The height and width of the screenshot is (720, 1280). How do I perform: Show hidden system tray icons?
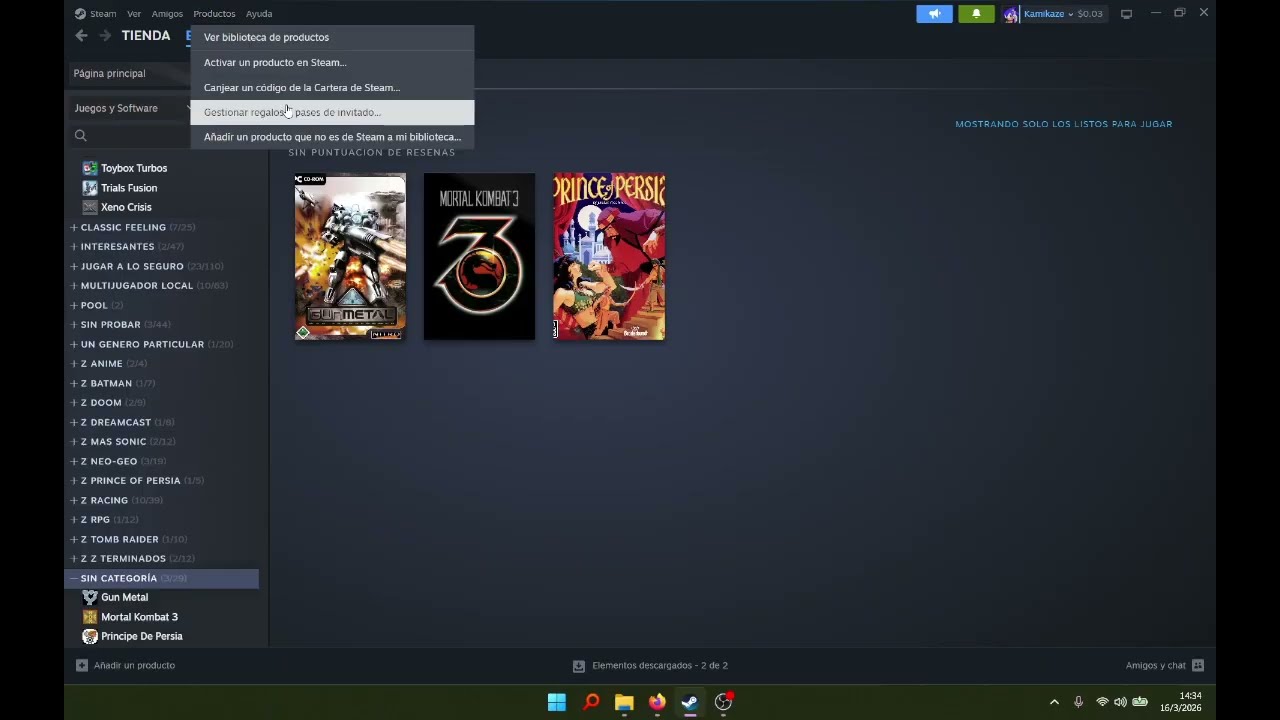tap(1054, 702)
